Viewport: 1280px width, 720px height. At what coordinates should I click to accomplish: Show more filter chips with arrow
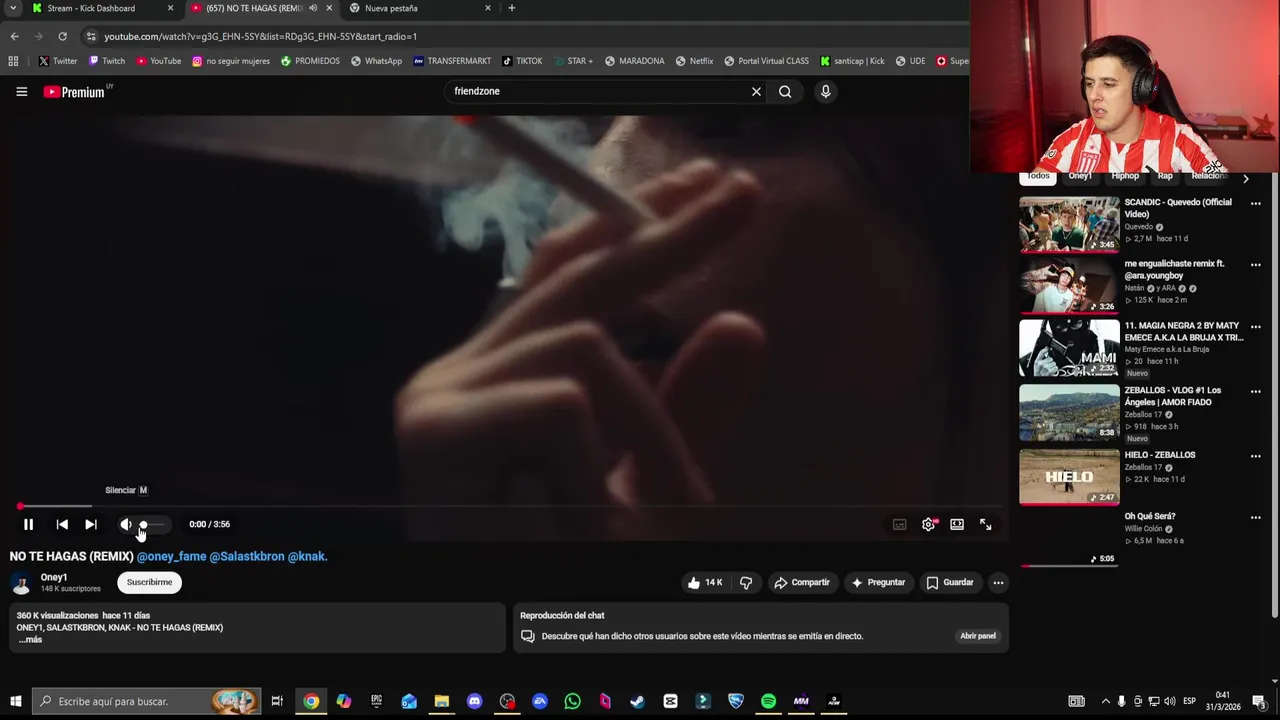pos(1245,179)
